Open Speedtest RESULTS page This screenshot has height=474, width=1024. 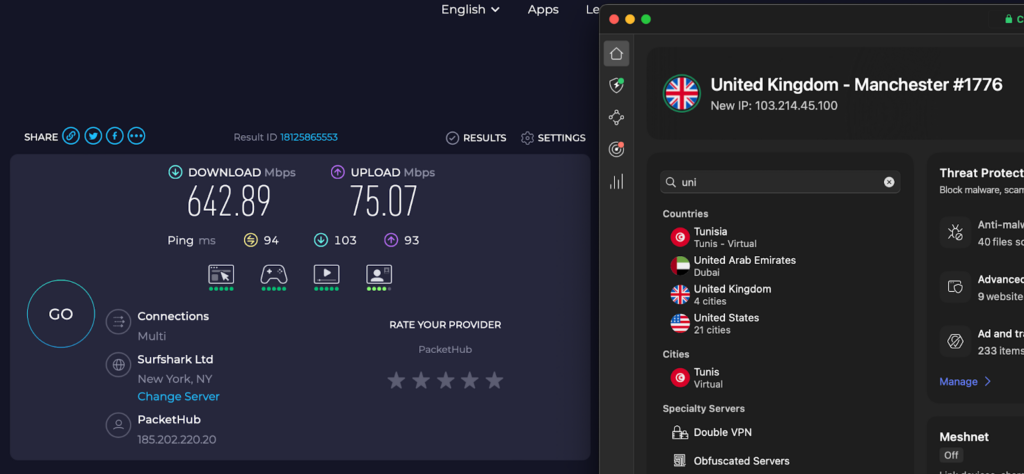[476, 138]
